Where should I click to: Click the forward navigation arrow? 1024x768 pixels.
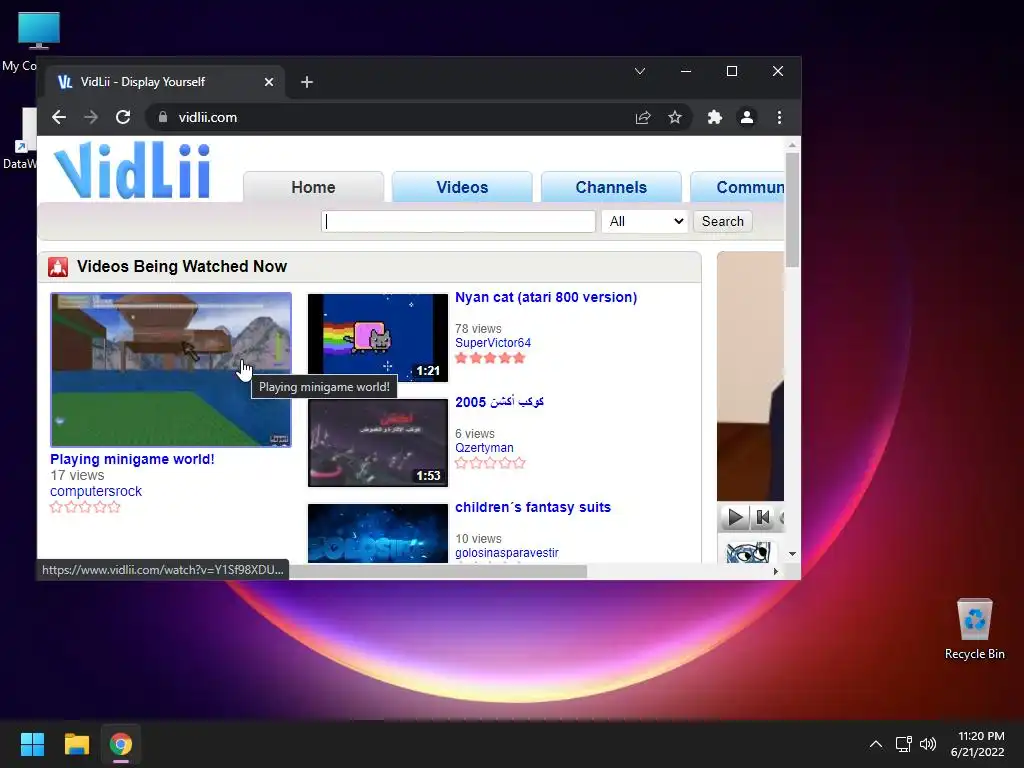91,118
